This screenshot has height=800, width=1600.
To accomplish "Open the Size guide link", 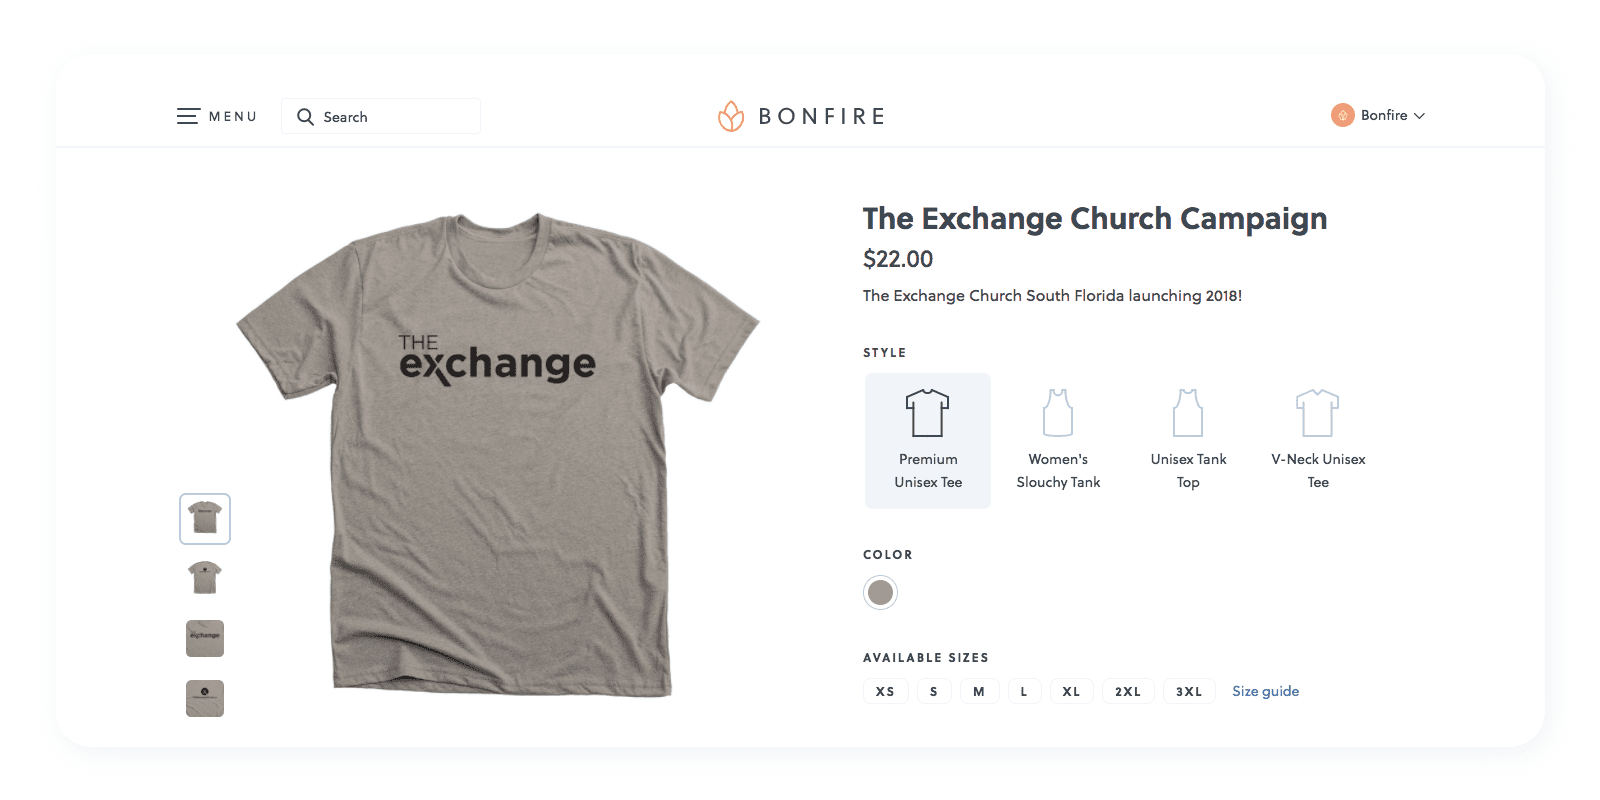I will pos(1265,691).
